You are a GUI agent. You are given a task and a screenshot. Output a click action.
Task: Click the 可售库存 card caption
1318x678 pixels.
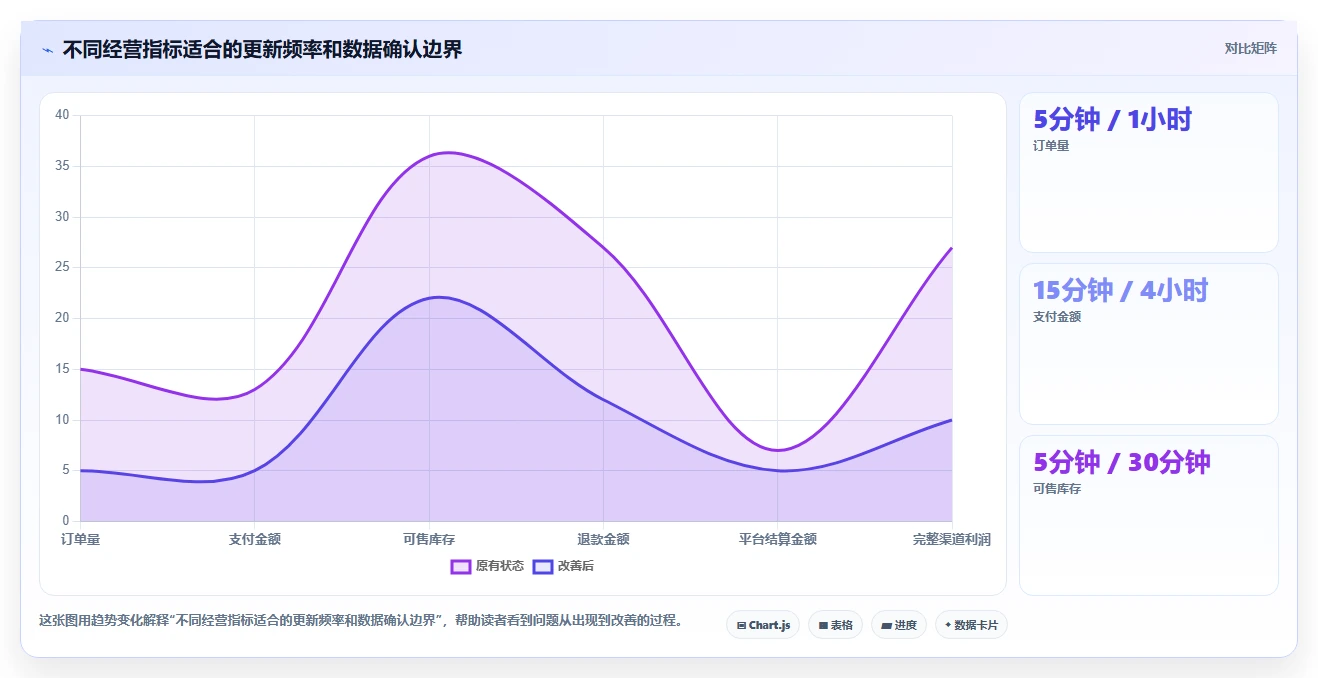(x=1057, y=489)
